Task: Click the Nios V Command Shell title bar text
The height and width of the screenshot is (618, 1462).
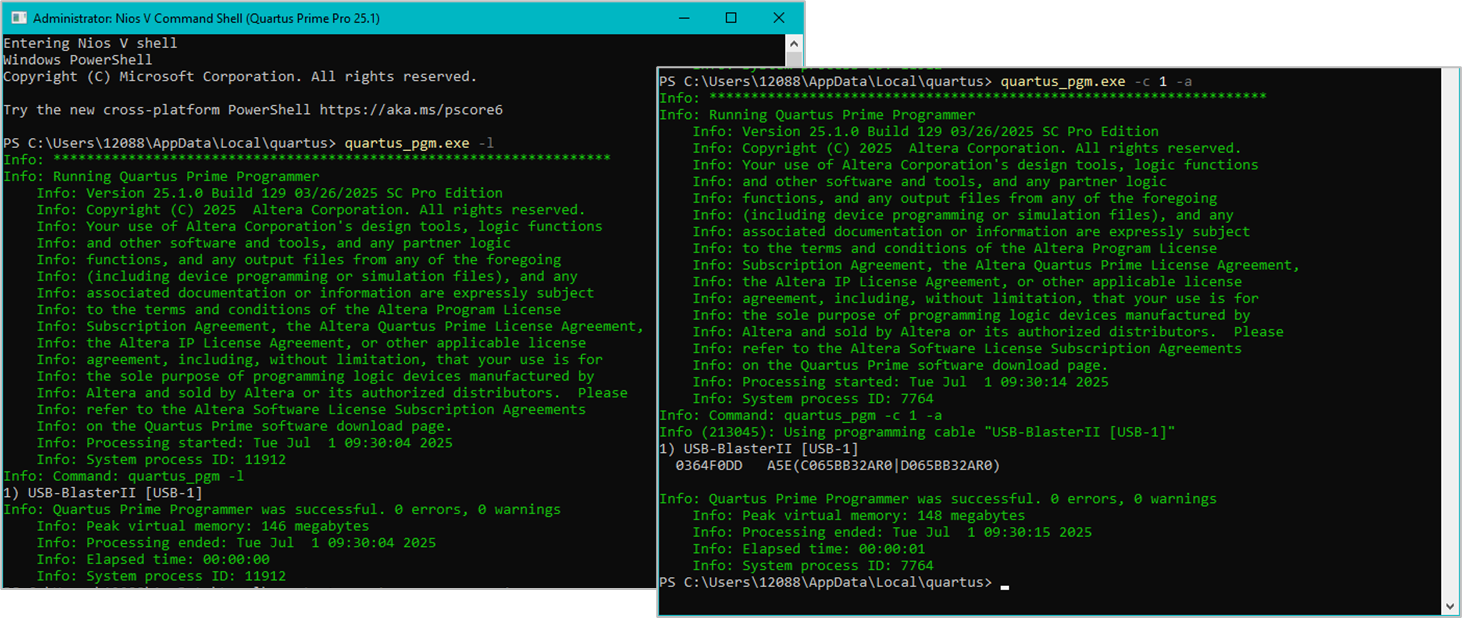Action: 206,18
